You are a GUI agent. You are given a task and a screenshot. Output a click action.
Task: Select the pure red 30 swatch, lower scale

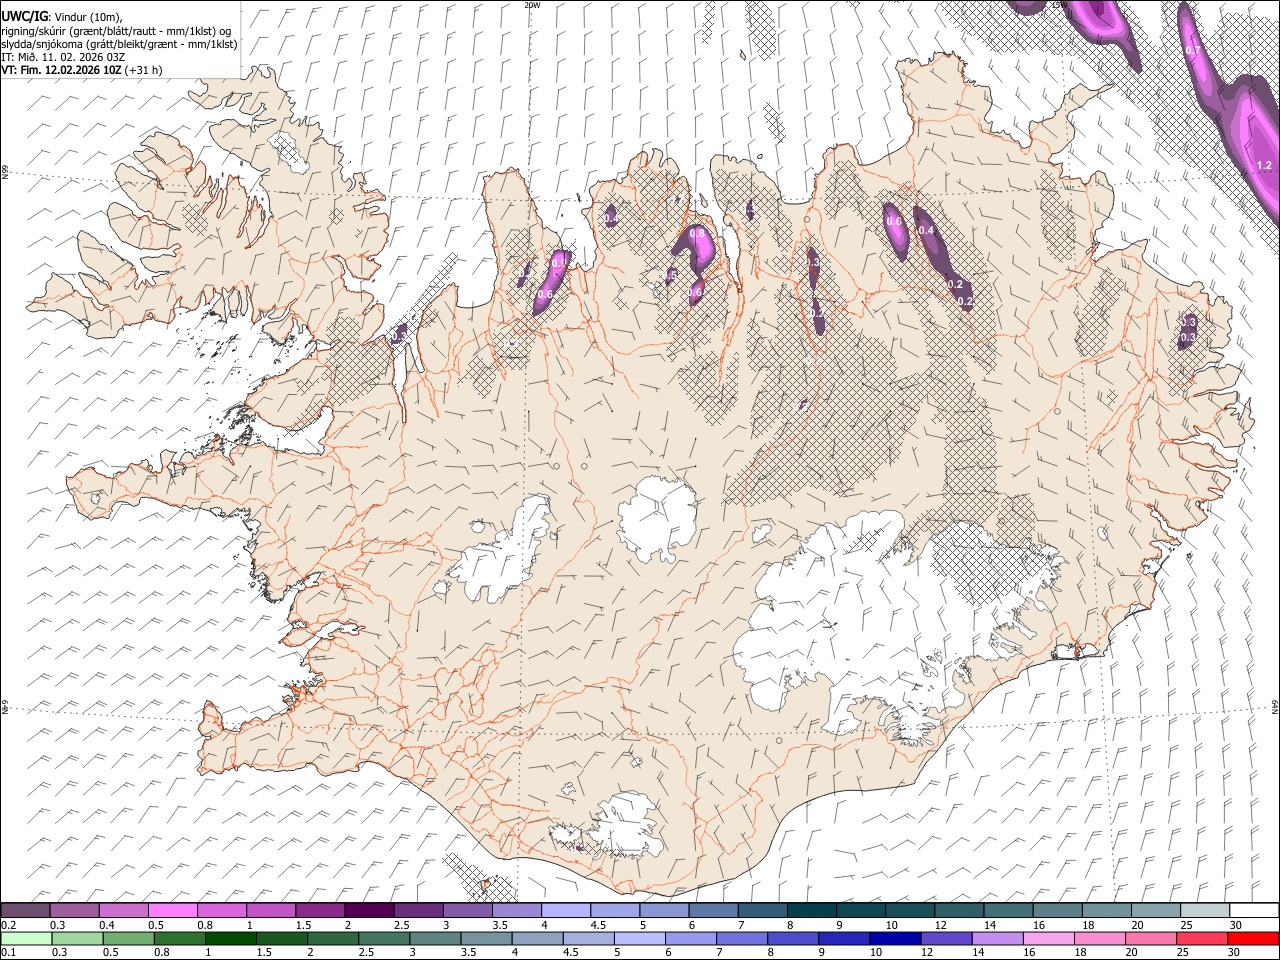click(1253, 939)
